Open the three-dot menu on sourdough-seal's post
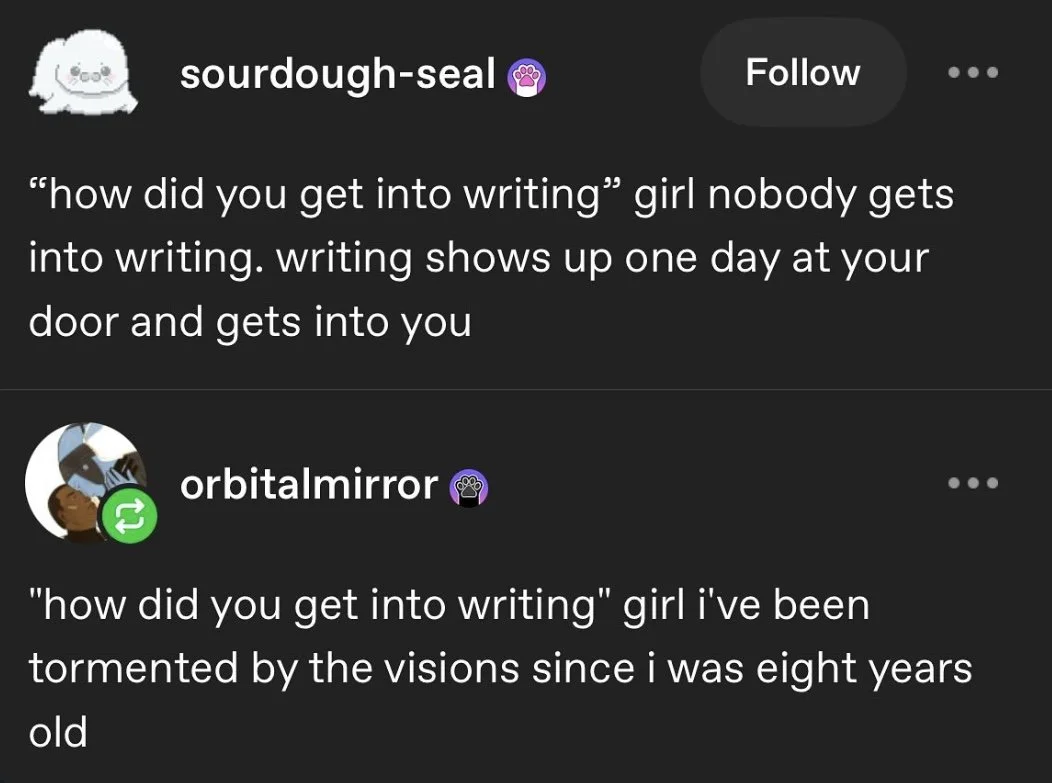The height and width of the screenshot is (783, 1052). [973, 72]
